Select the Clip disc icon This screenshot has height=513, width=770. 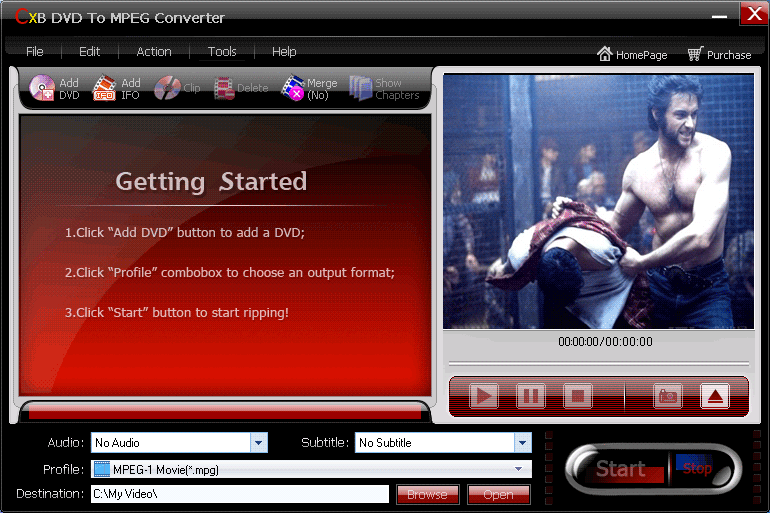point(167,88)
